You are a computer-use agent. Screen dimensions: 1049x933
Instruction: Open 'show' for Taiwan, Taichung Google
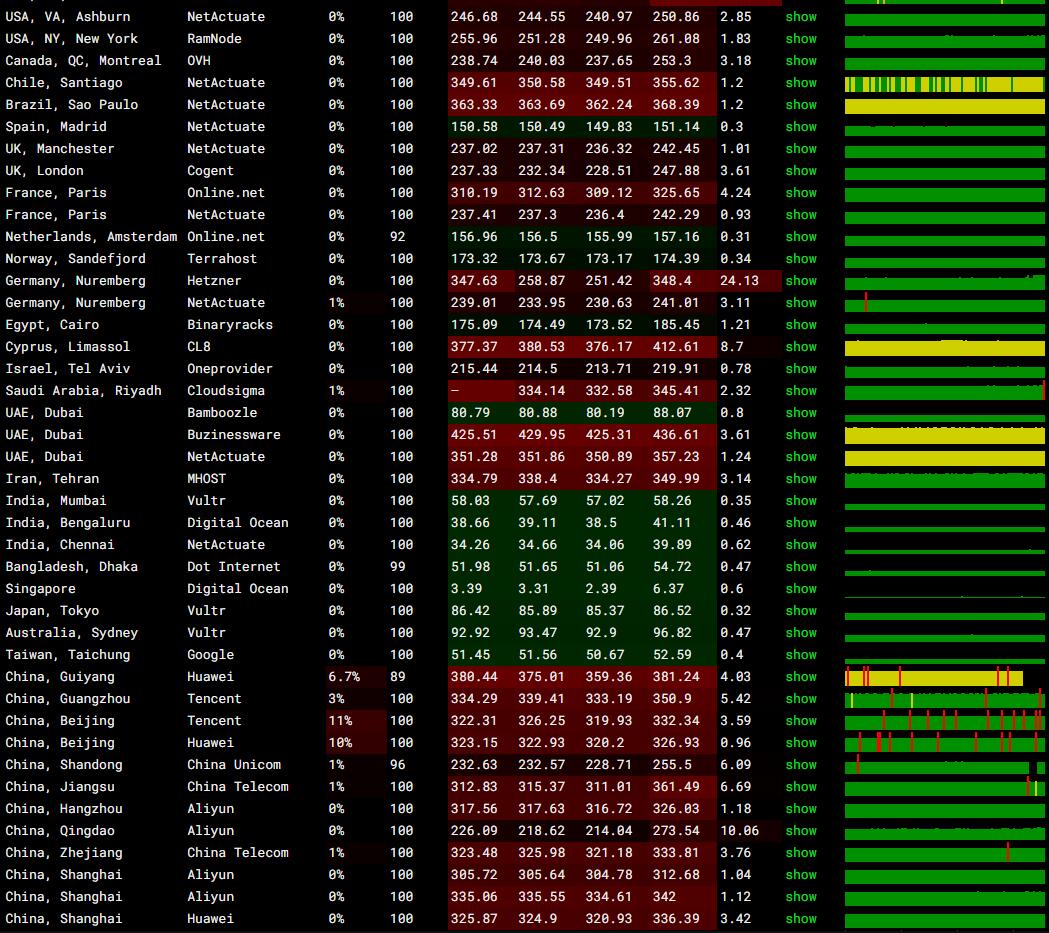tap(801, 655)
